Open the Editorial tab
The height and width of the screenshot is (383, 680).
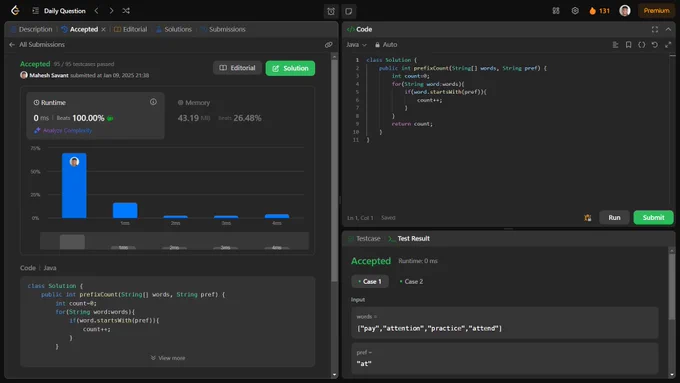(131, 29)
